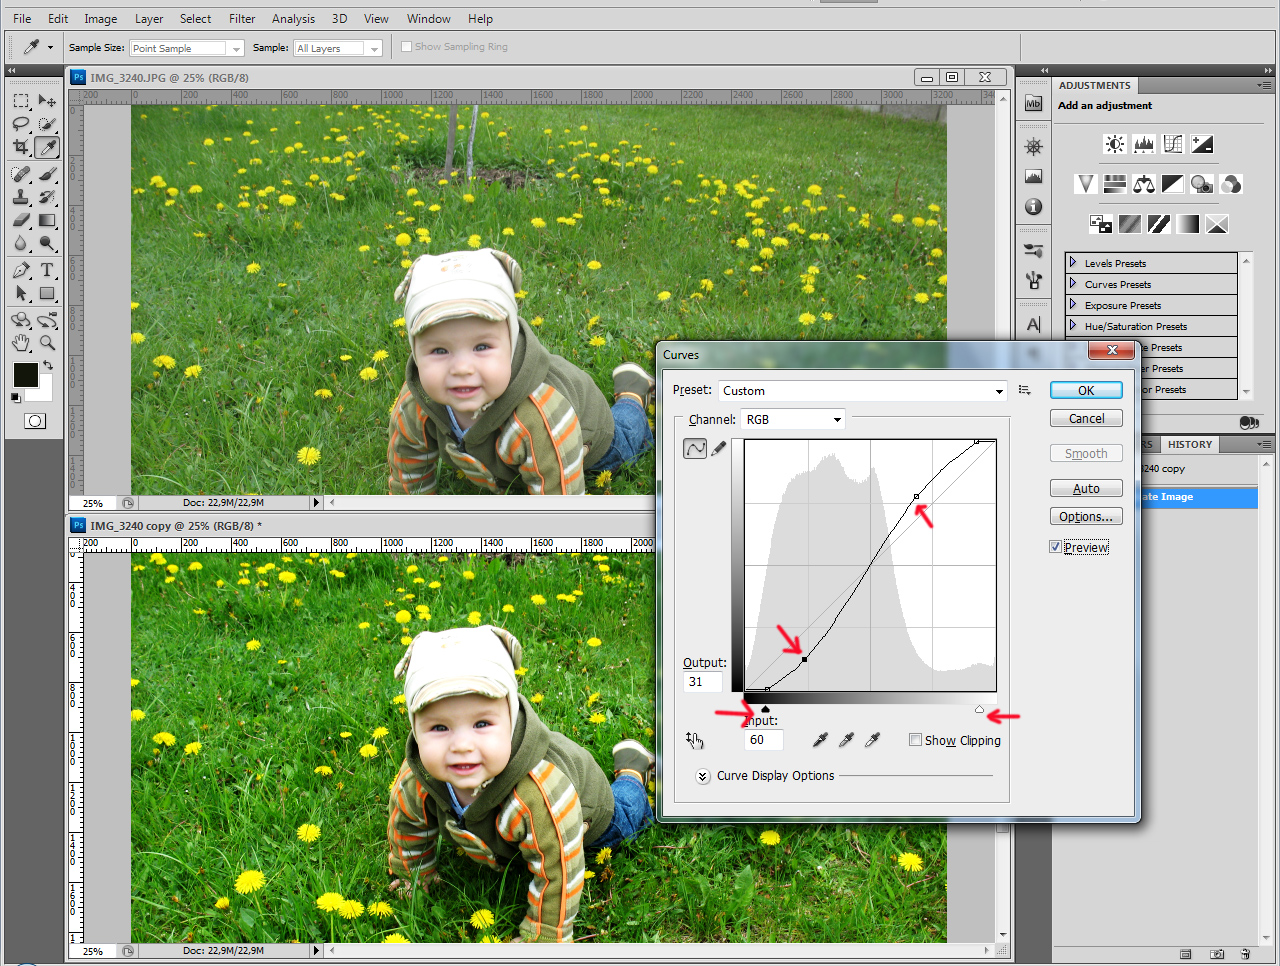Select the Move tool
Image resolution: width=1280 pixels, height=966 pixels.
[x=47, y=101]
